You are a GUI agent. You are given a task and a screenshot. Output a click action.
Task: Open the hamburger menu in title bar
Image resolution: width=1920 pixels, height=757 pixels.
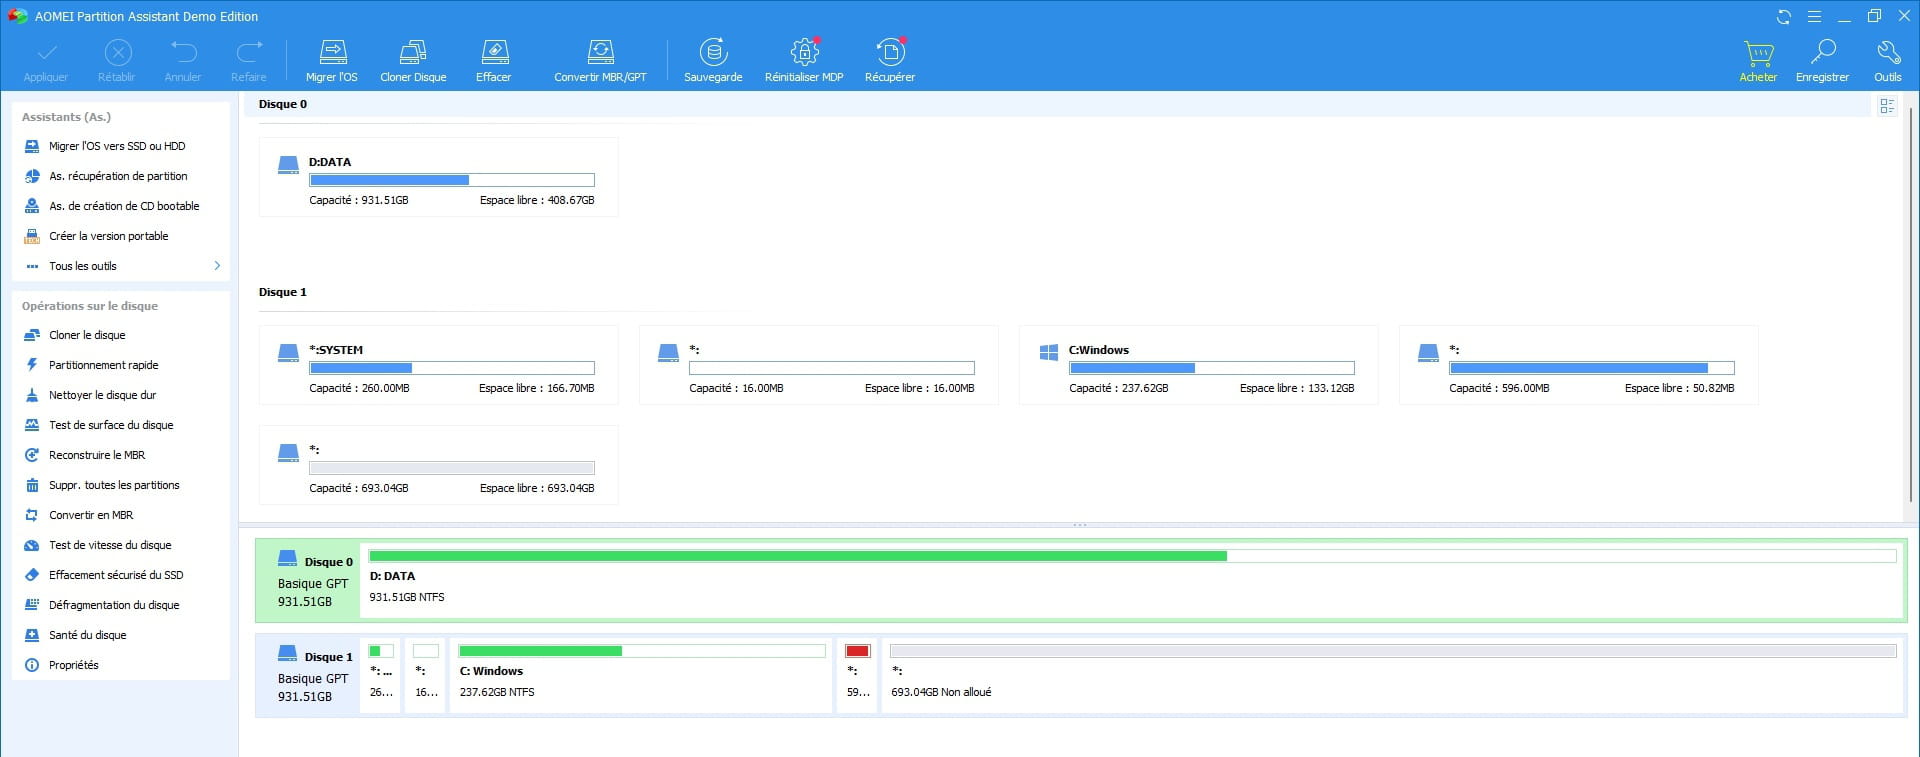point(1814,17)
